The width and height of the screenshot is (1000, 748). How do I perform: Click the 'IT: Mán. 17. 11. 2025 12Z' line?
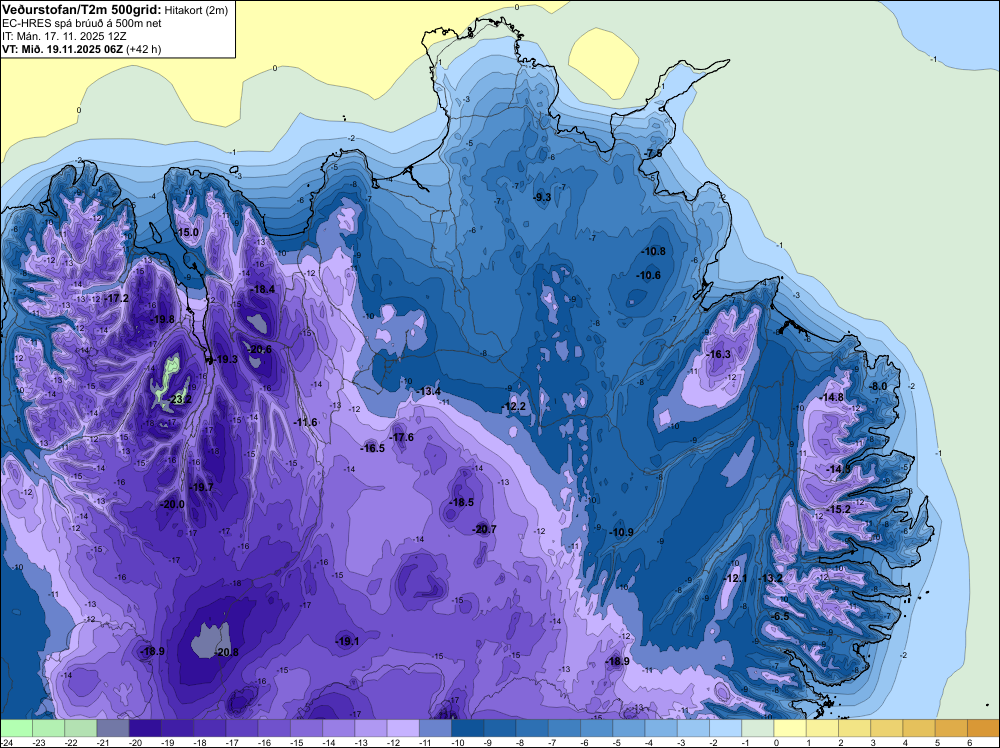pos(64,36)
